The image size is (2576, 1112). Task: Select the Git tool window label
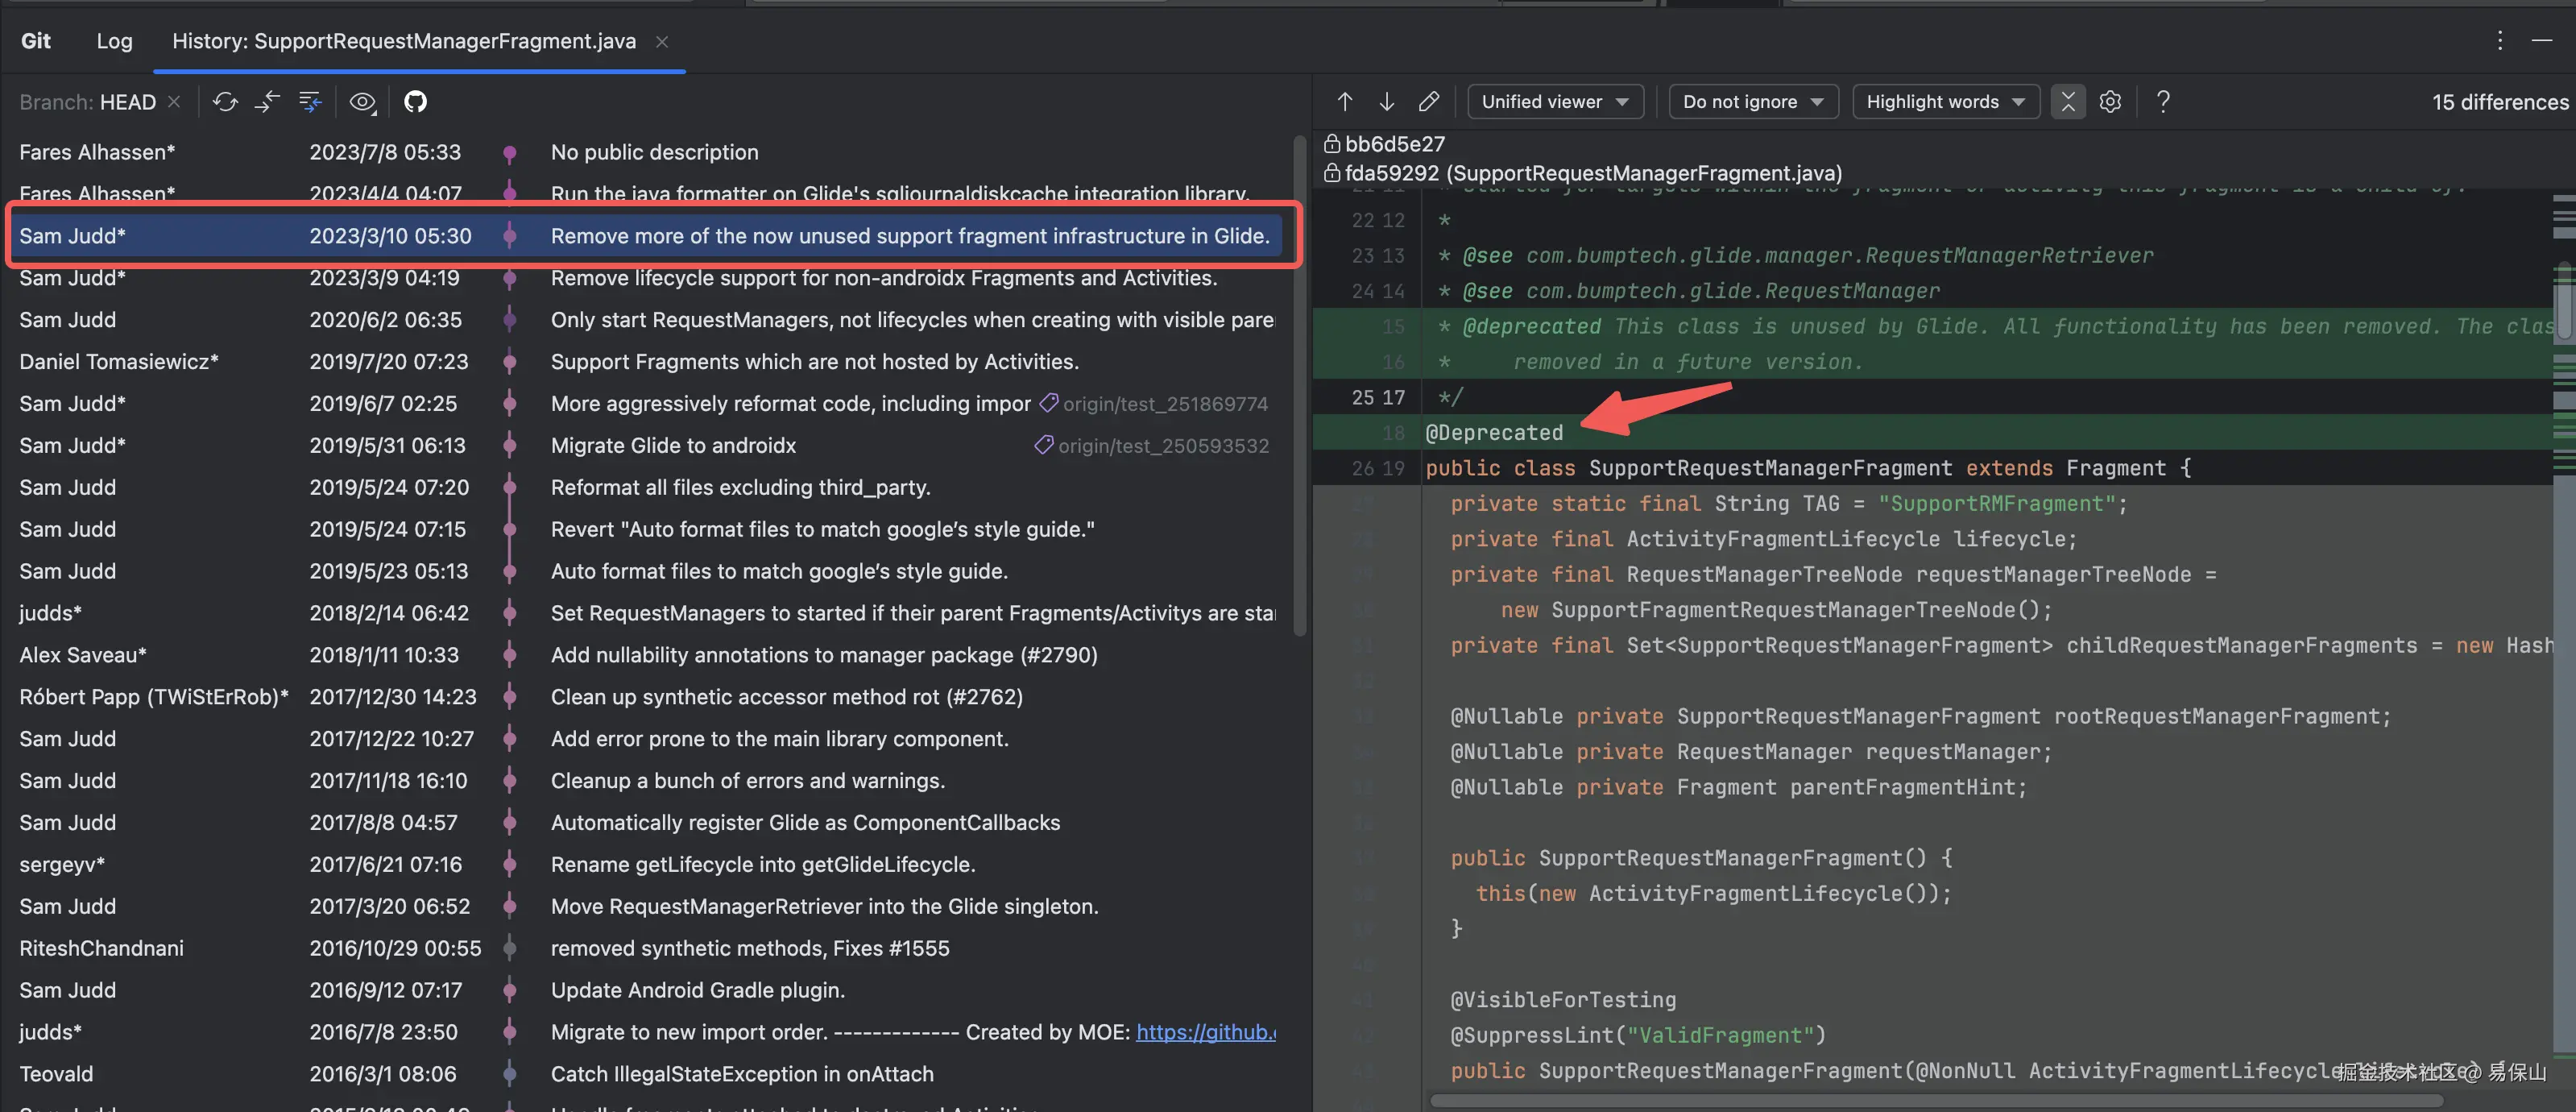click(x=35, y=40)
